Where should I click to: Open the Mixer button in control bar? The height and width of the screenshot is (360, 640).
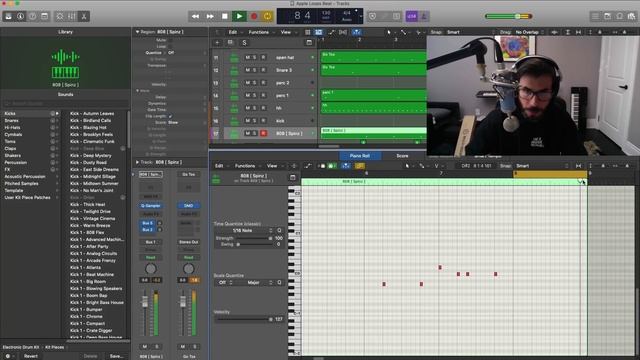click(72, 16)
